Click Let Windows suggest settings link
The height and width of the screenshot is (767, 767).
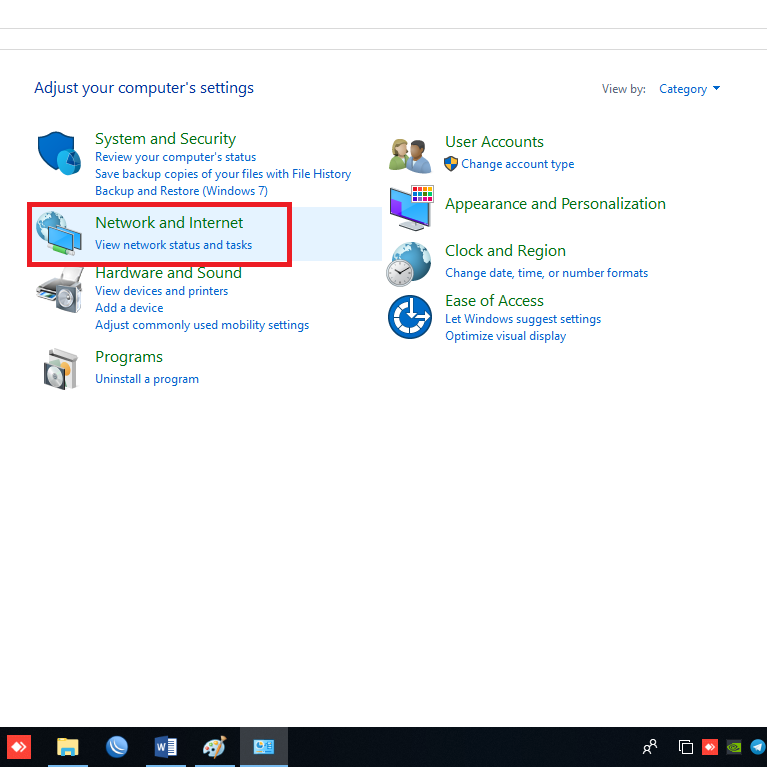pos(523,319)
